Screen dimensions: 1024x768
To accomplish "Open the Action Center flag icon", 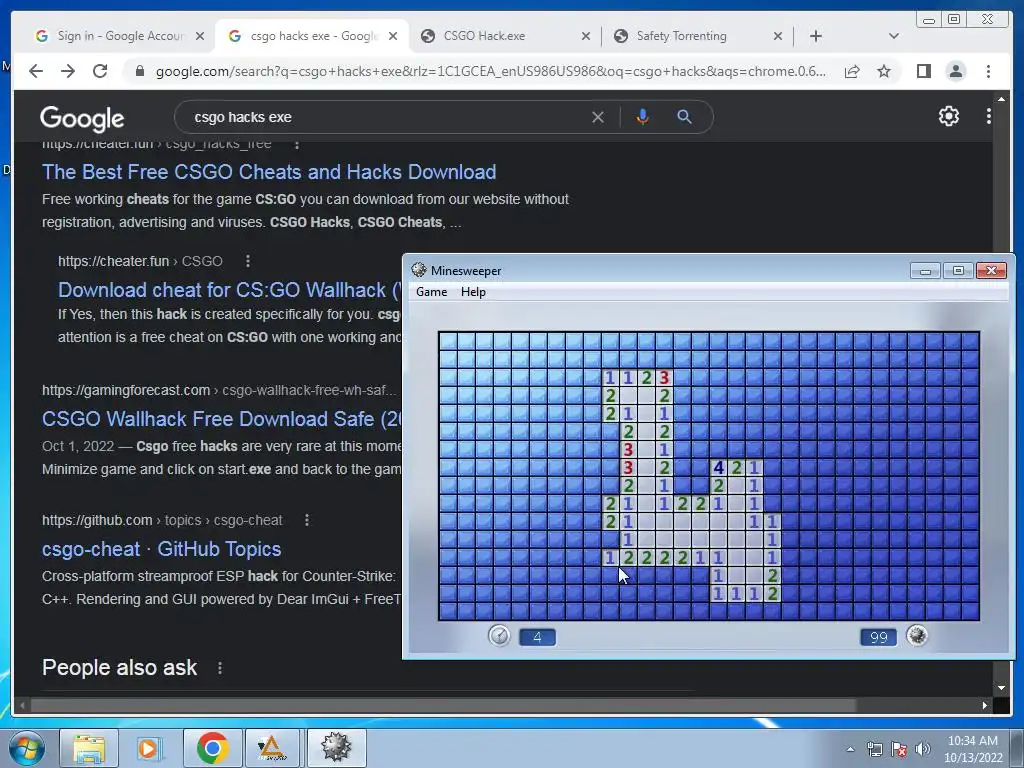I will point(899,749).
